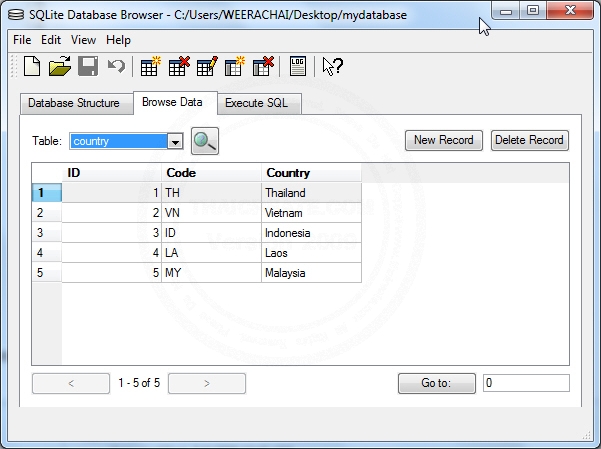Expand the Table dropdown showing country
The width and height of the screenshot is (601, 449).
176,142
